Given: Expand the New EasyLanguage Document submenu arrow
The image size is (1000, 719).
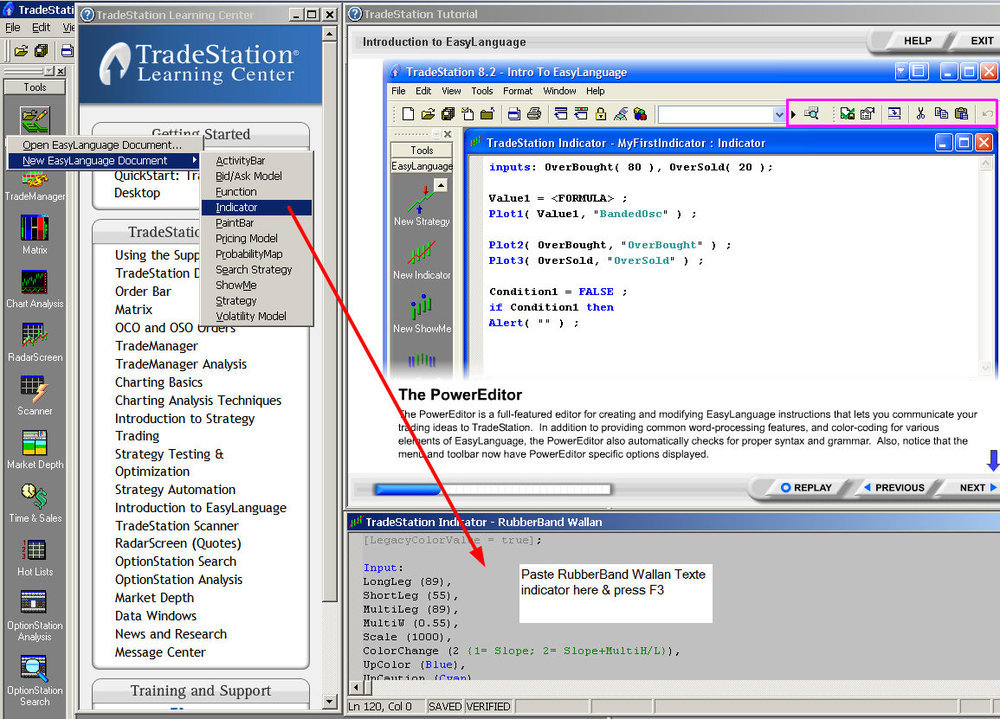Looking at the screenshot, I should point(195,160).
